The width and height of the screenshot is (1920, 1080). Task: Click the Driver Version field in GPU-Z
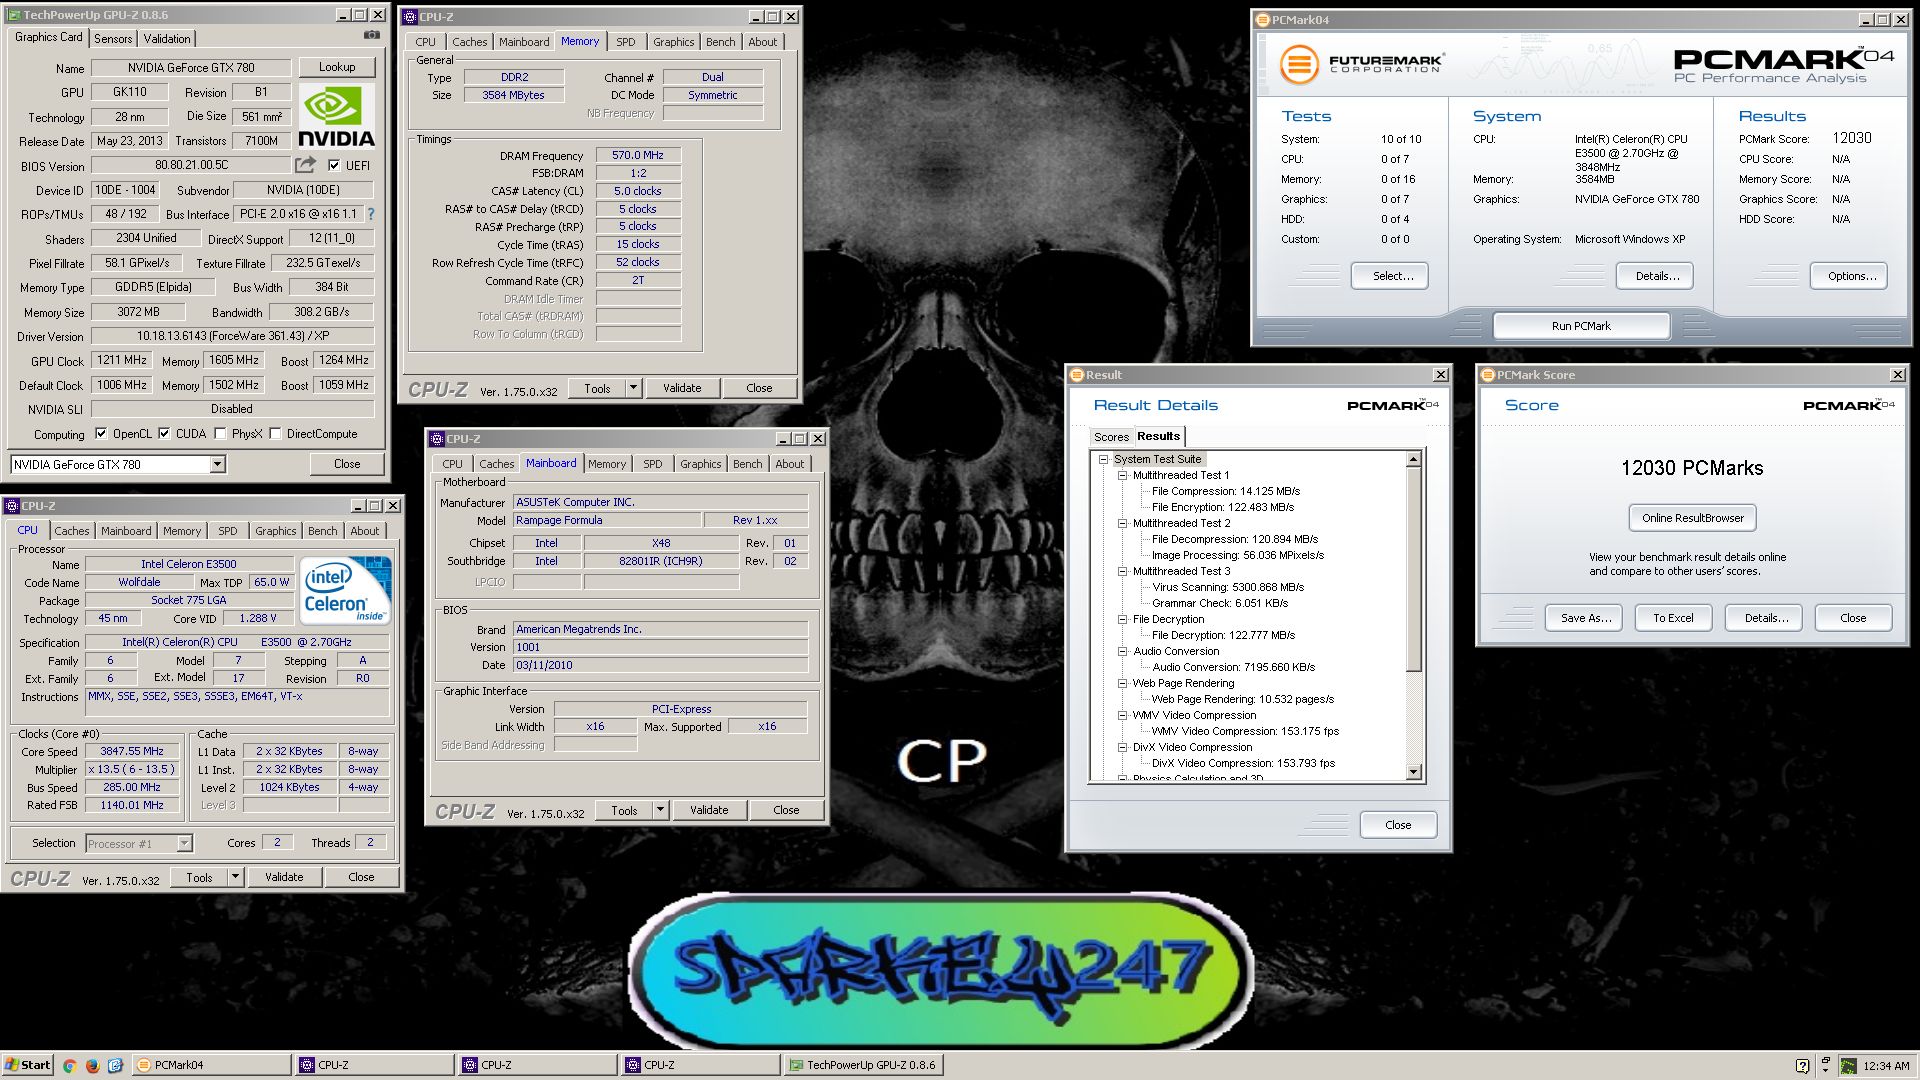coord(232,337)
